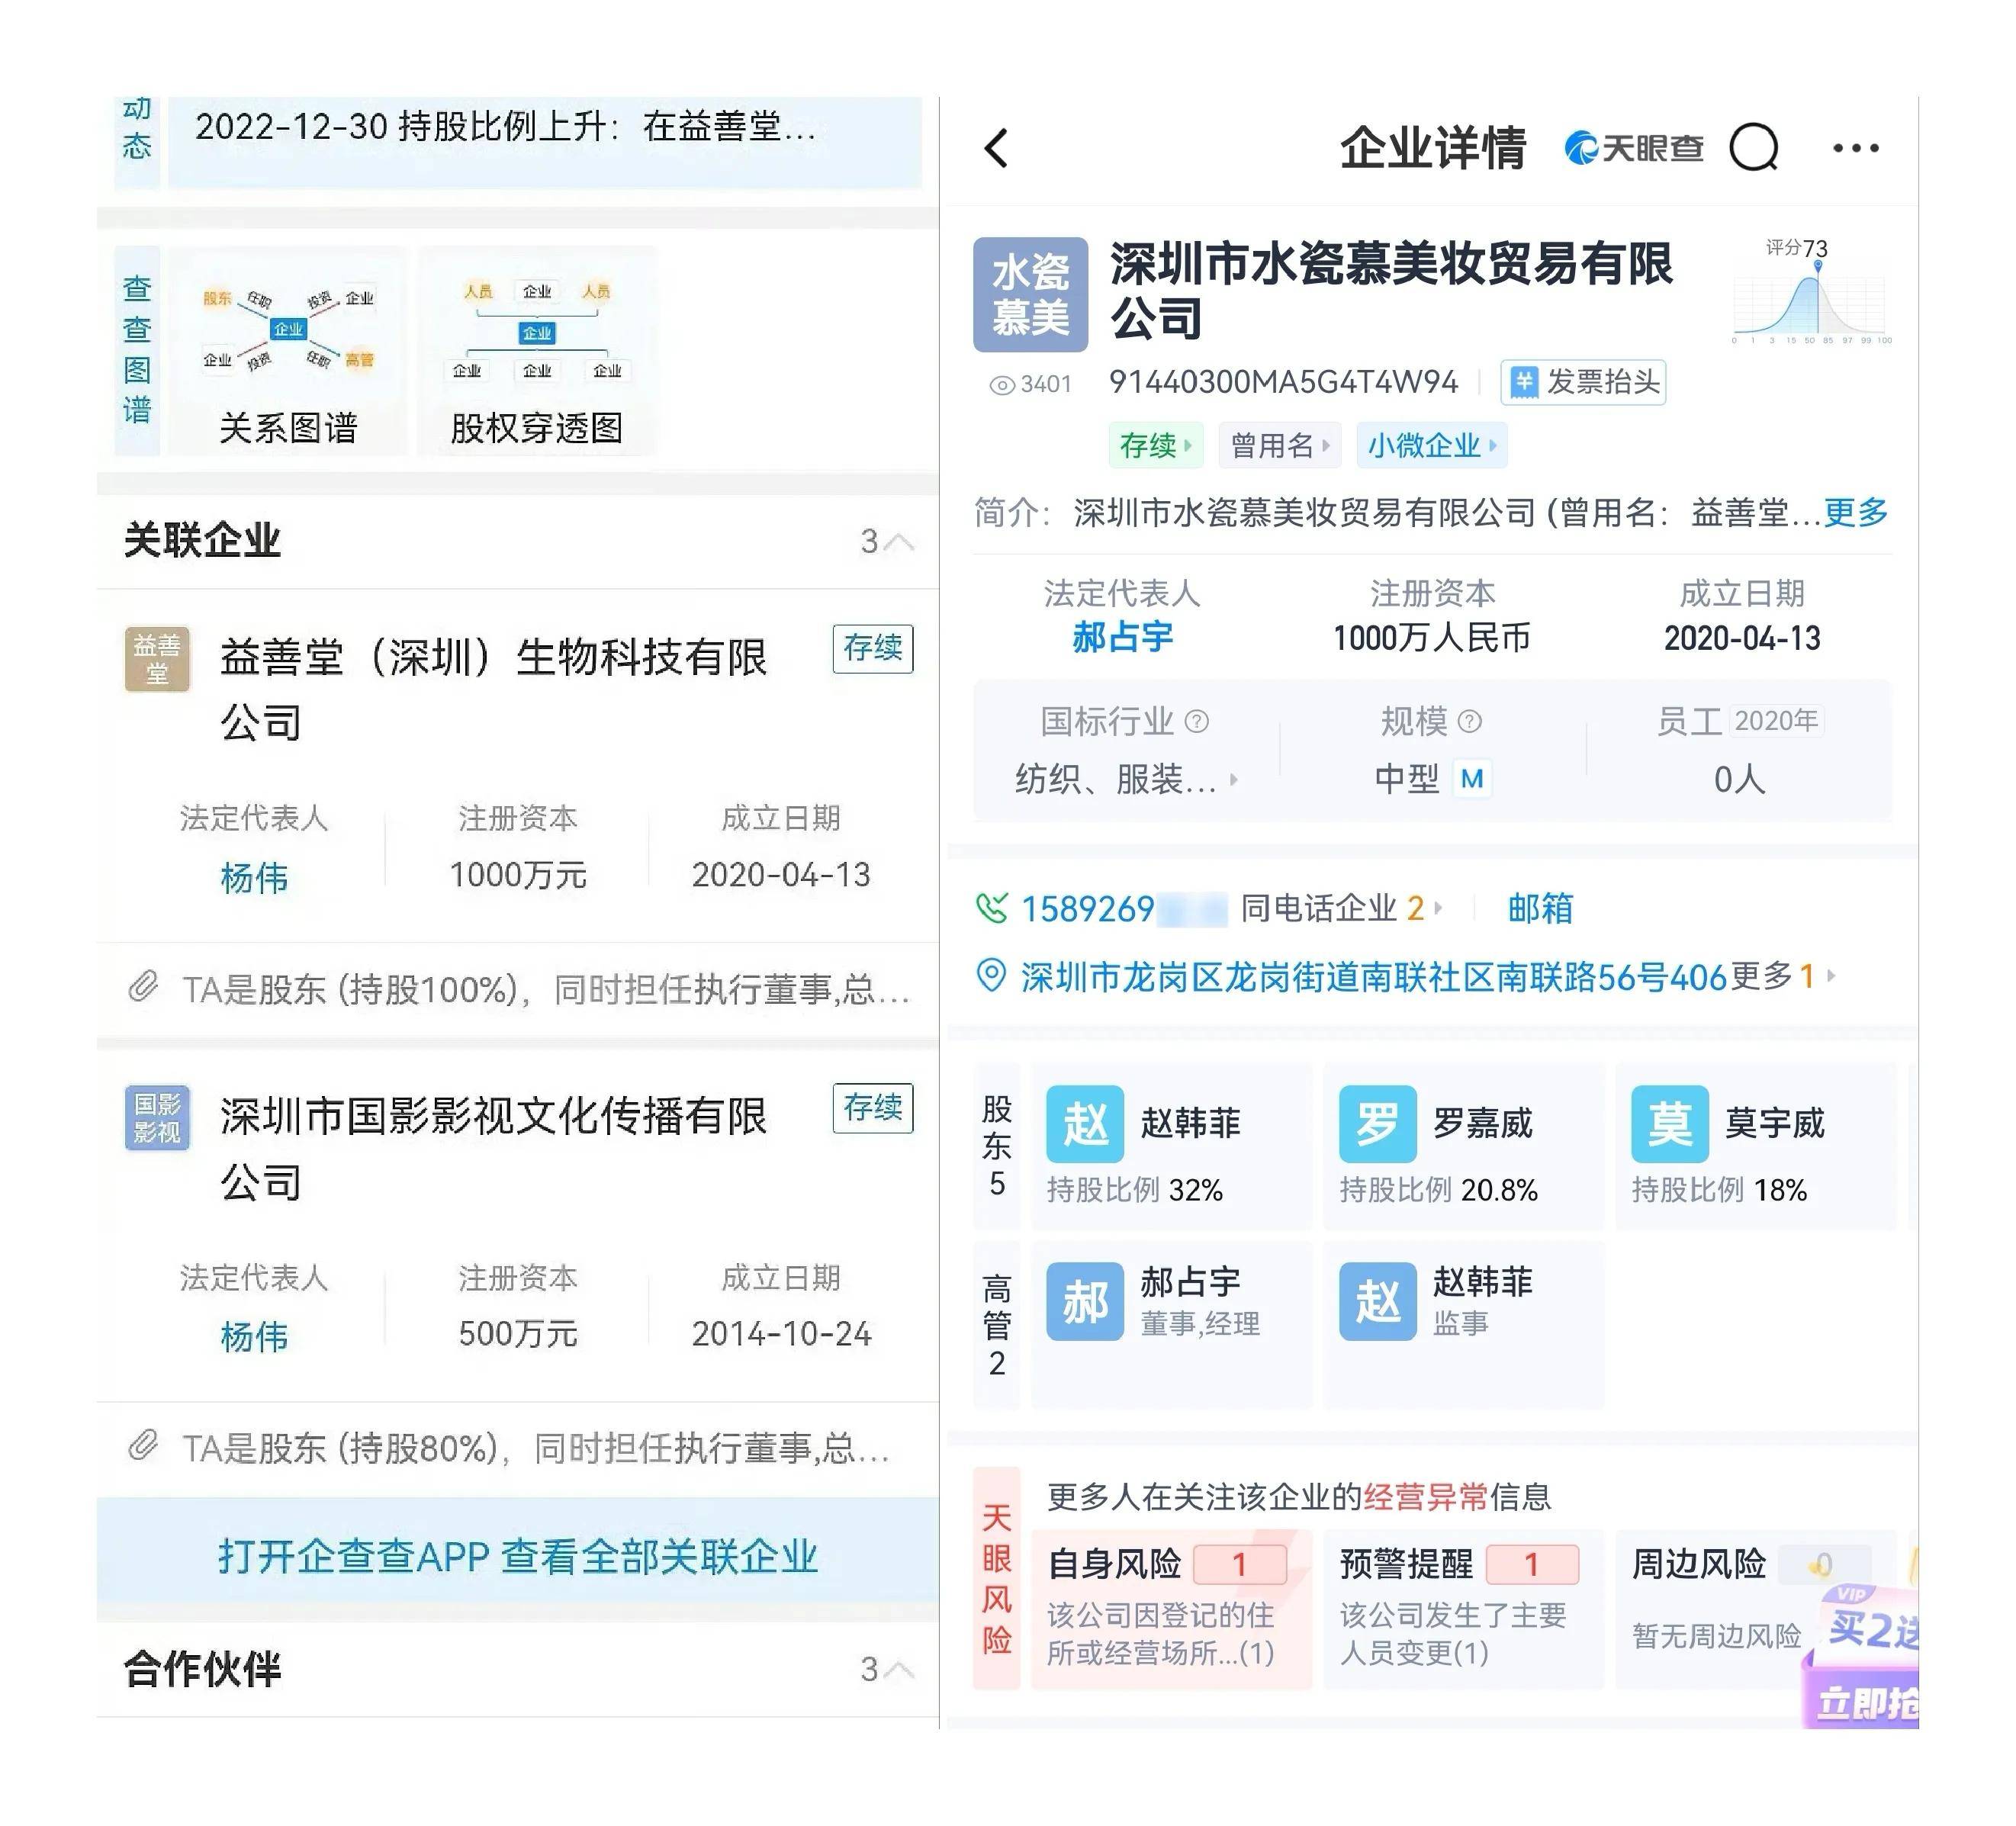The height and width of the screenshot is (1826, 2016).
Task: Tap the 发票抬头 invoice button
Action: (1583, 382)
